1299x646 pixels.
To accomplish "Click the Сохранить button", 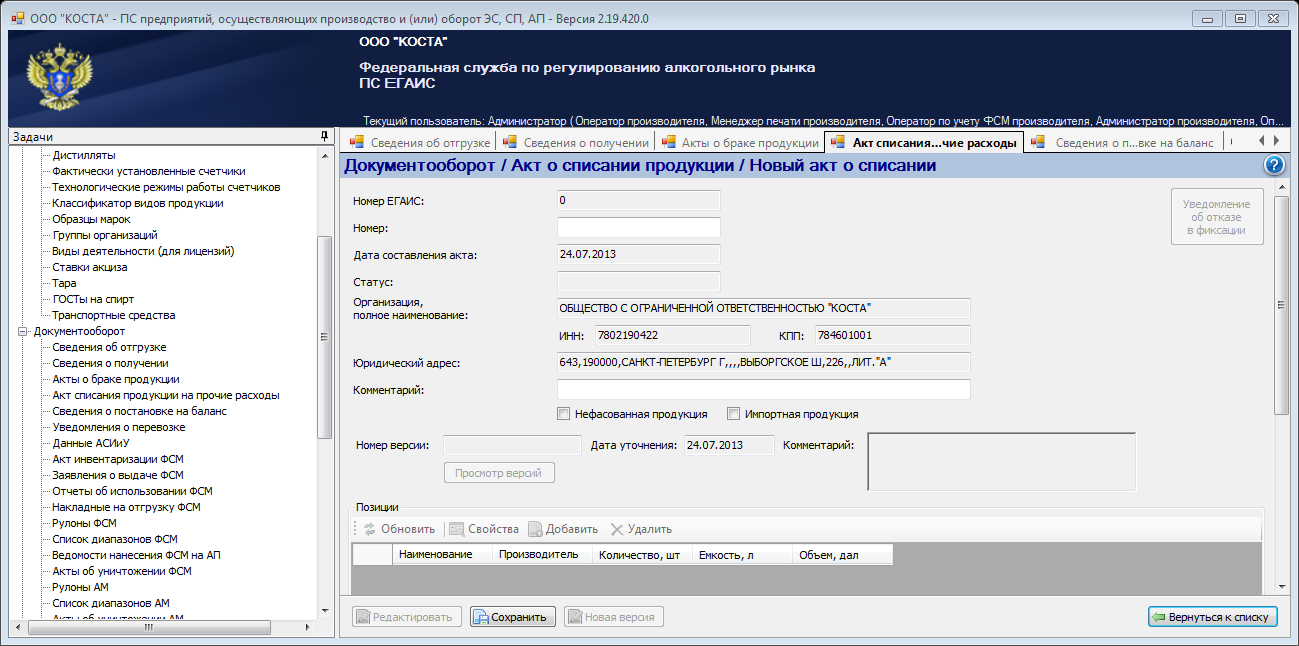I will 513,617.
